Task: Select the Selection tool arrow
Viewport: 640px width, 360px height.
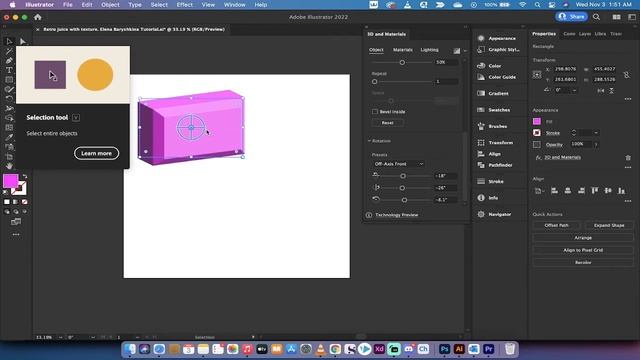Action: [9, 41]
